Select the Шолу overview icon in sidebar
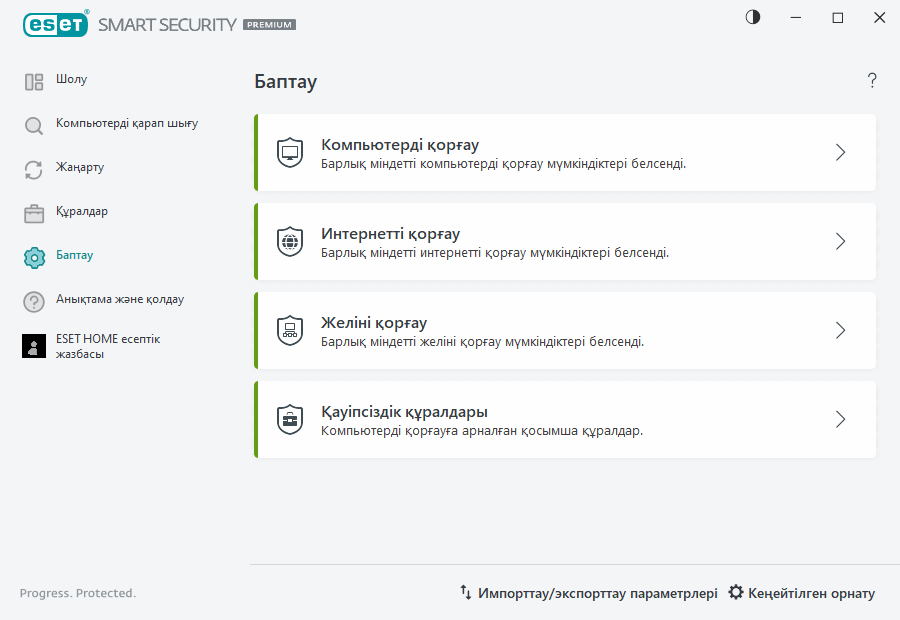This screenshot has width=900, height=620. pyautogui.click(x=33, y=80)
